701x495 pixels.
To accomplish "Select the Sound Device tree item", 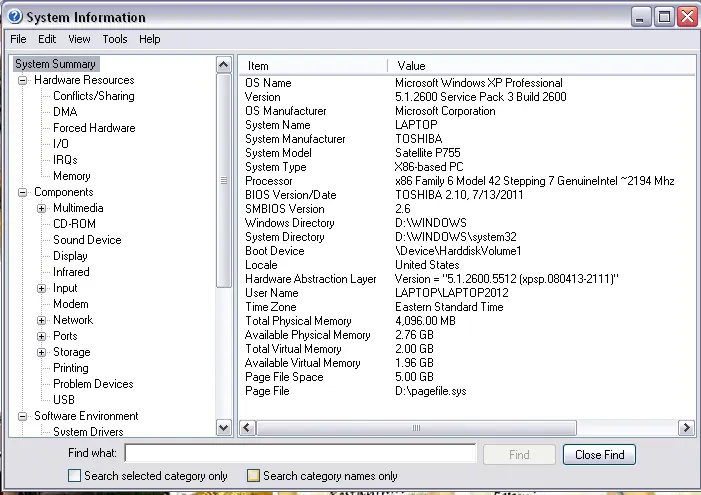I will (87, 240).
